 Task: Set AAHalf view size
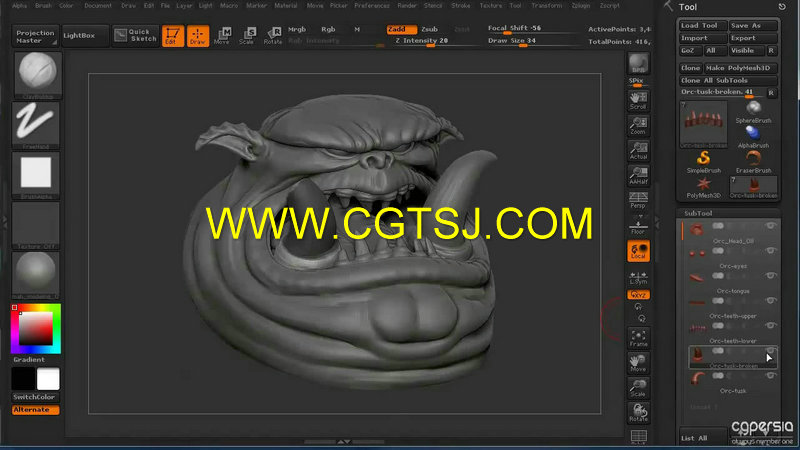(638, 176)
